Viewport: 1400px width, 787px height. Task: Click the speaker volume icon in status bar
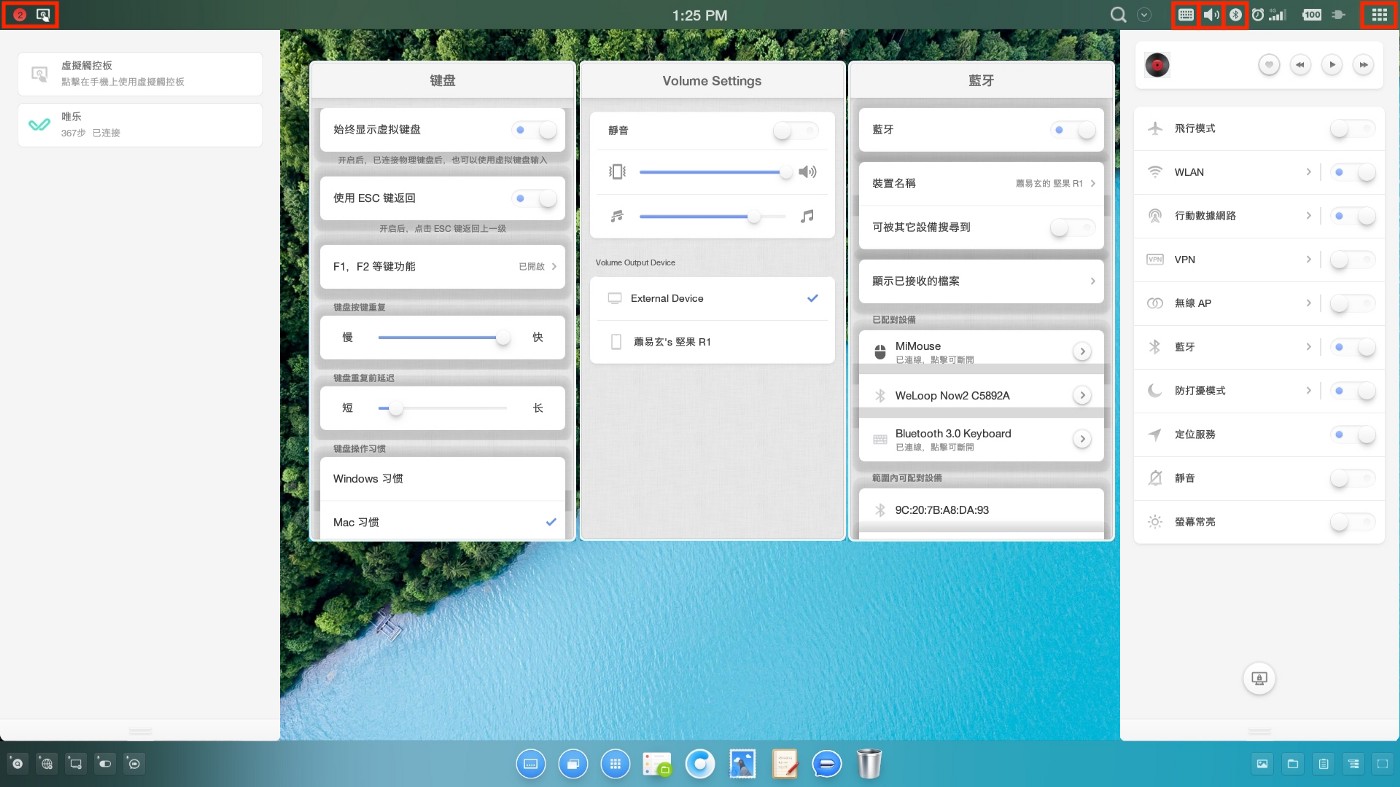point(1211,15)
